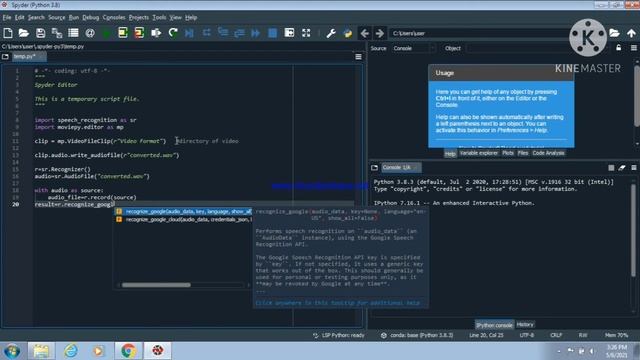Click the Open file toolbar icon
Screen dimensions: 640x360
(x=24, y=33)
